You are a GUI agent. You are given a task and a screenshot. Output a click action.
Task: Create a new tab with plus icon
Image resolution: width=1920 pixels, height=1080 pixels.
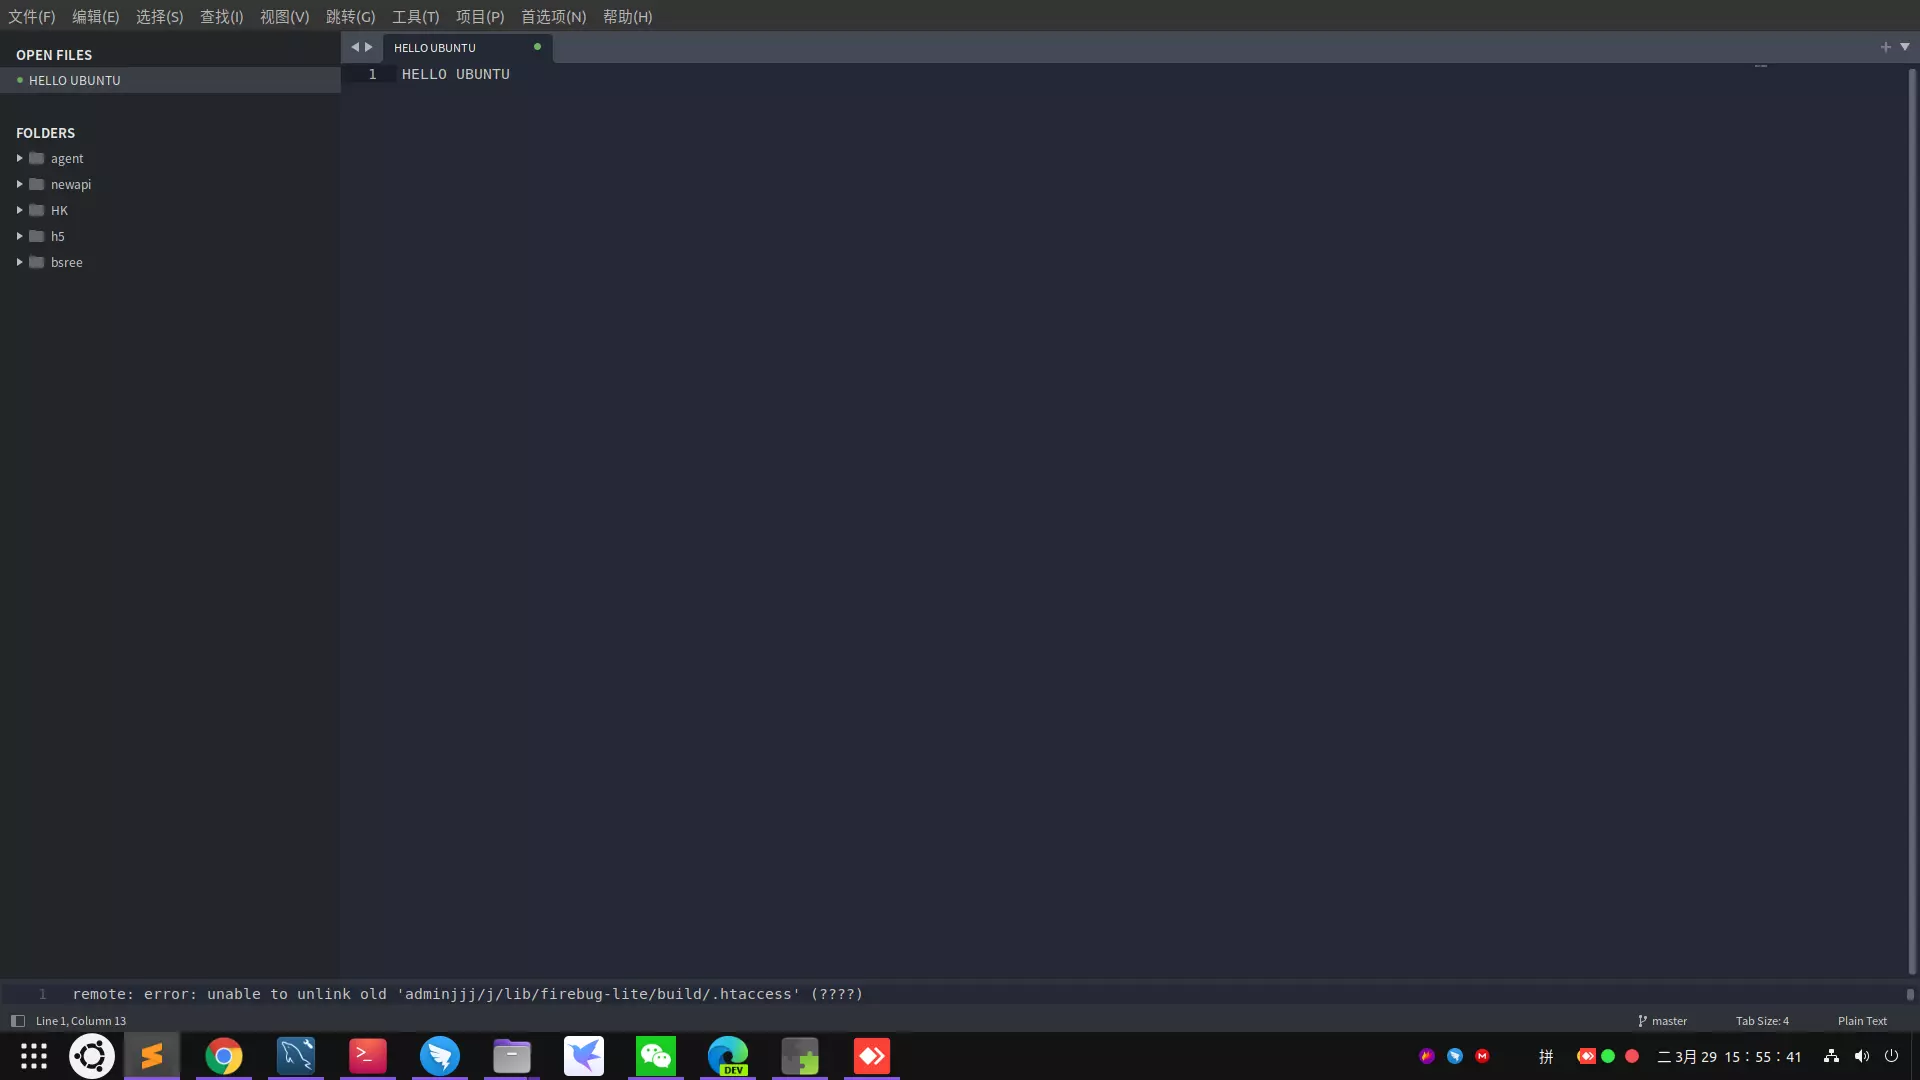click(x=1886, y=47)
